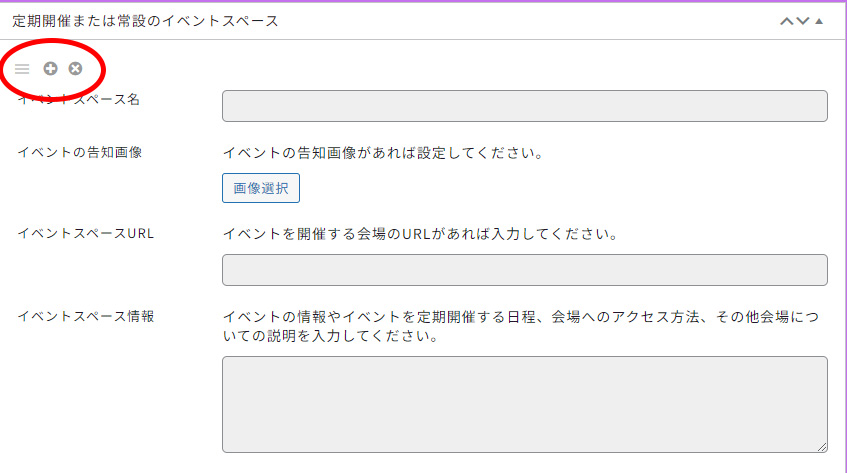This screenshot has height=473, width=847.
Task: Click the イベントスペース情報 label
Action: click(86, 316)
